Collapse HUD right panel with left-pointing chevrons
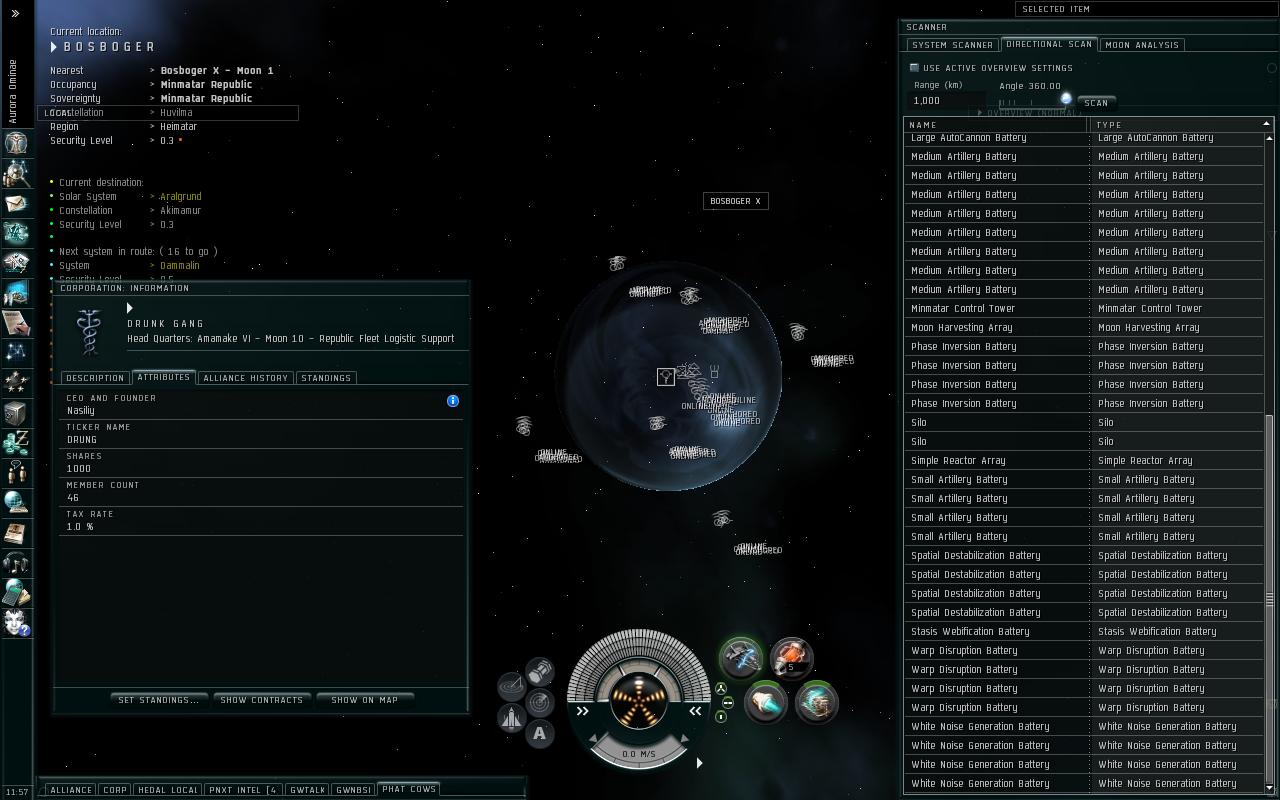 click(695, 711)
